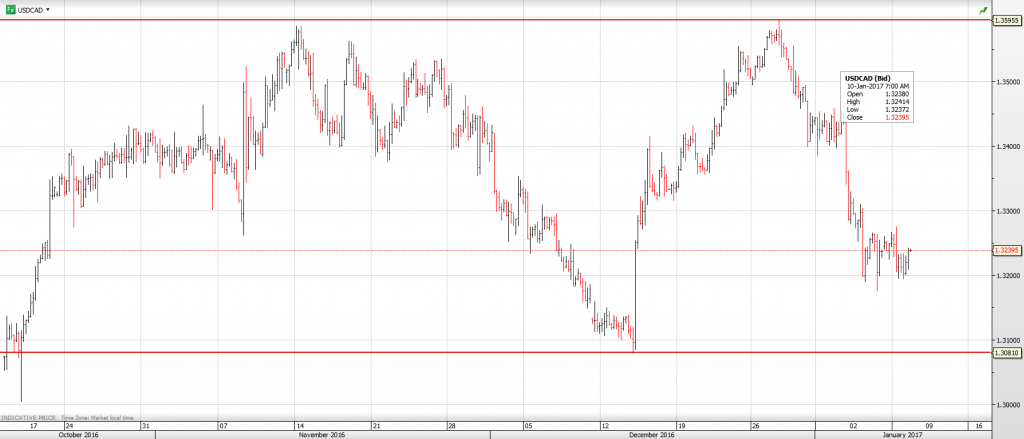Viewport: 1024px width, 439px height.
Task: Click the green chart trend icon
Action: [983, 10]
